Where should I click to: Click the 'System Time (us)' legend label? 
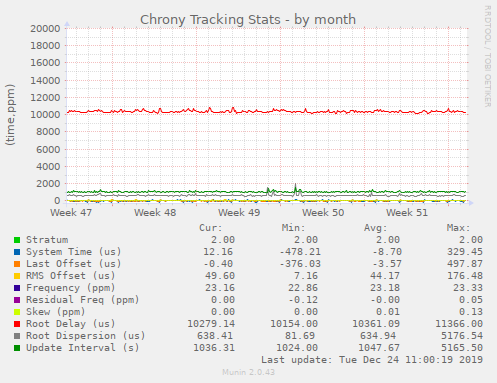pos(74,252)
